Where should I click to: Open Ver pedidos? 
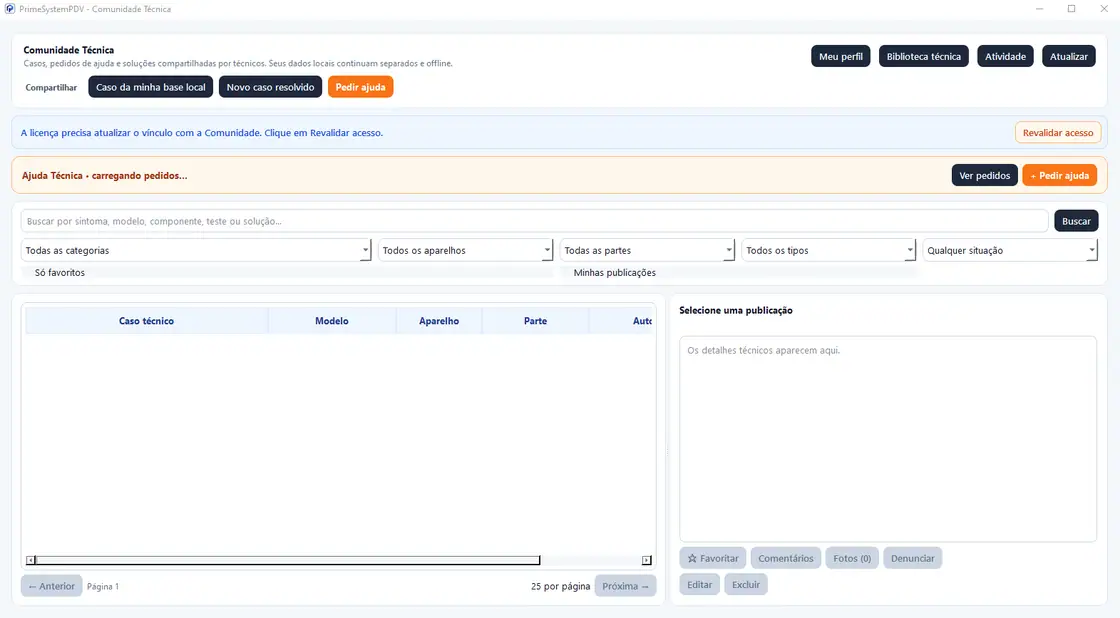click(984, 175)
